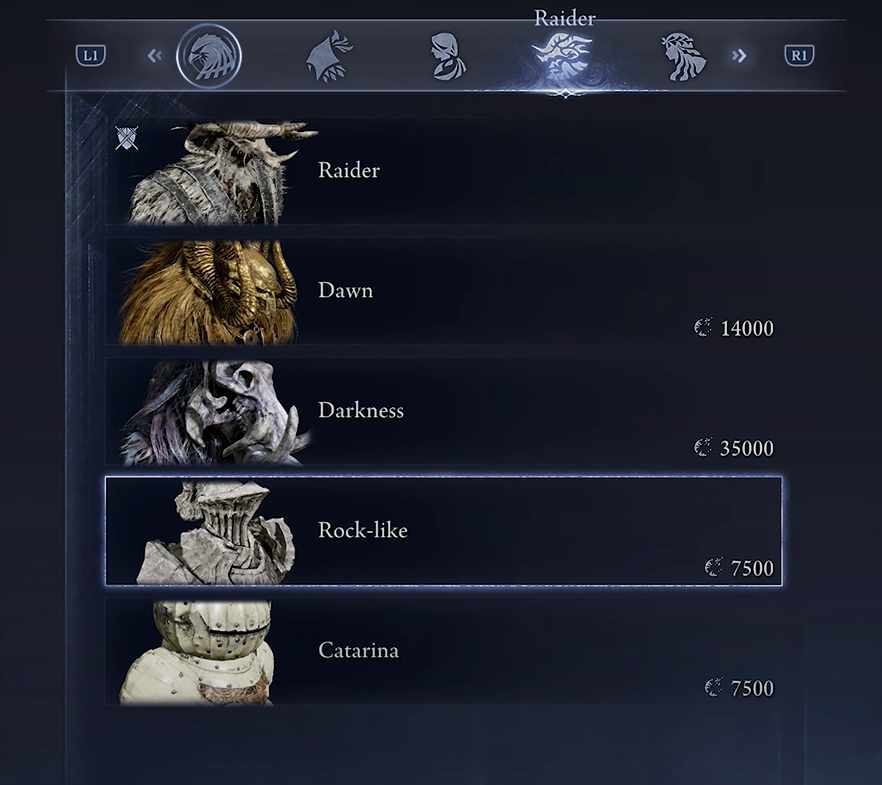Go to previous characters with left double-chevron

(x=155, y=55)
